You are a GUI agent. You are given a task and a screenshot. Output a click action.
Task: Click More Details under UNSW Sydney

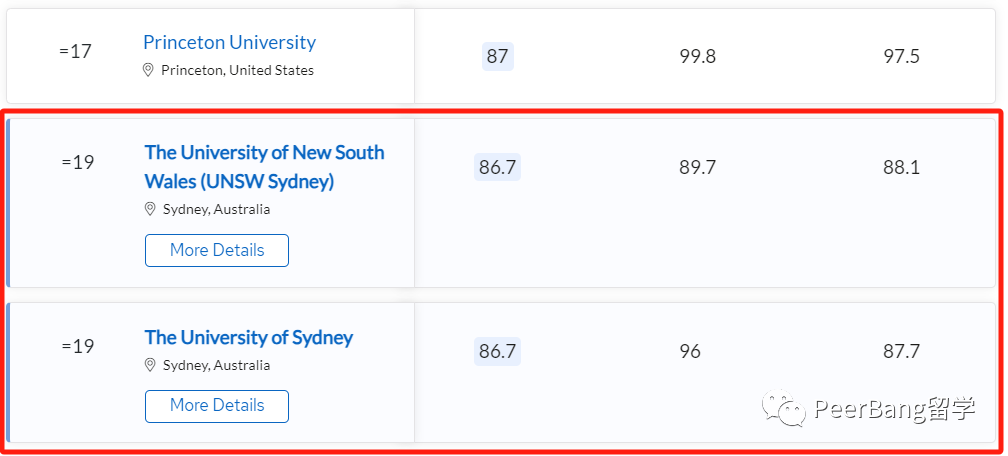(x=217, y=250)
